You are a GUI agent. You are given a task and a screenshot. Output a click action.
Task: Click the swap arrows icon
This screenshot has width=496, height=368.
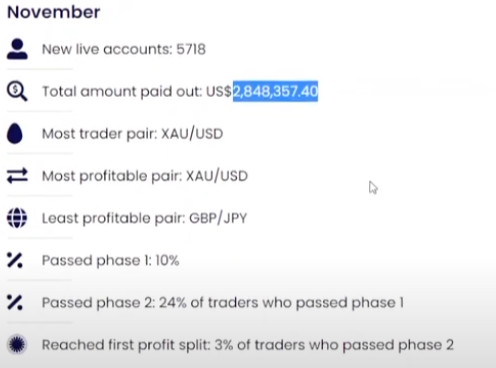tap(17, 176)
